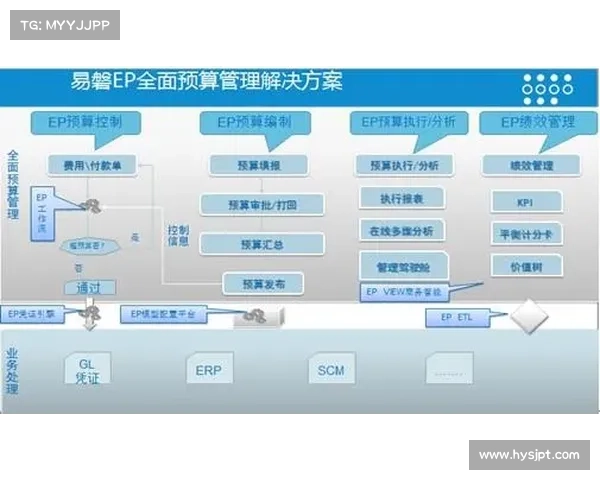Click the 平衡计分卡 box

point(527,234)
